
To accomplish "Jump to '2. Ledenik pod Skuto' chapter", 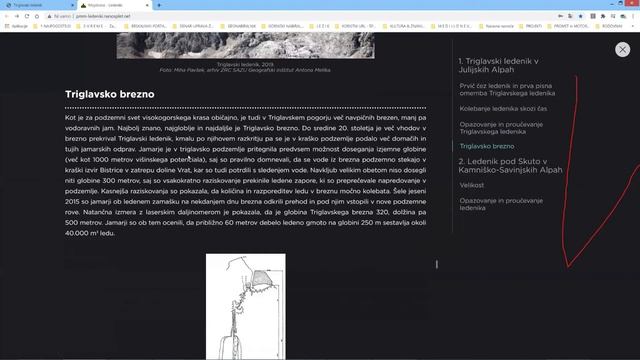I will [510, 165].
